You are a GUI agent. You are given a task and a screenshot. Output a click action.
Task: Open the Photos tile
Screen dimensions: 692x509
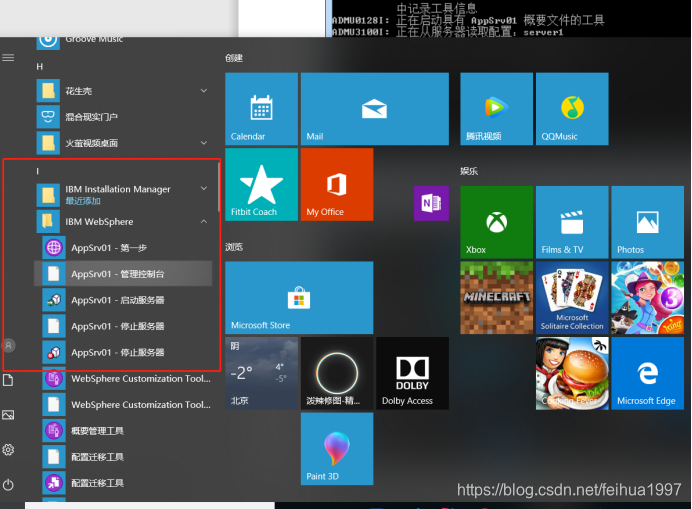point(647,222)
